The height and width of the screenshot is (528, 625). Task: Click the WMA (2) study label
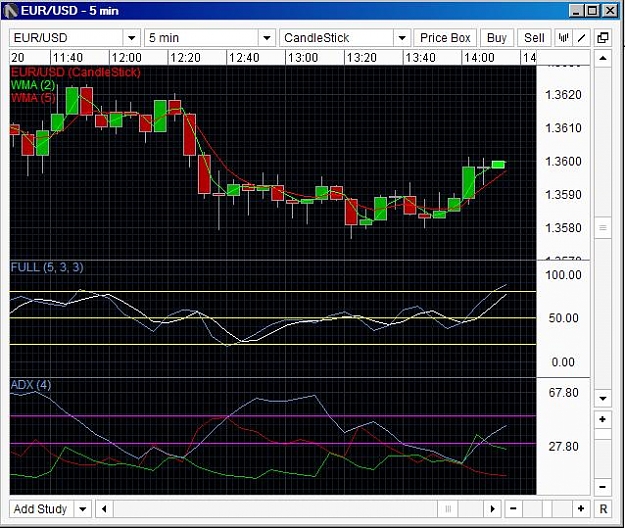point(33,85)
